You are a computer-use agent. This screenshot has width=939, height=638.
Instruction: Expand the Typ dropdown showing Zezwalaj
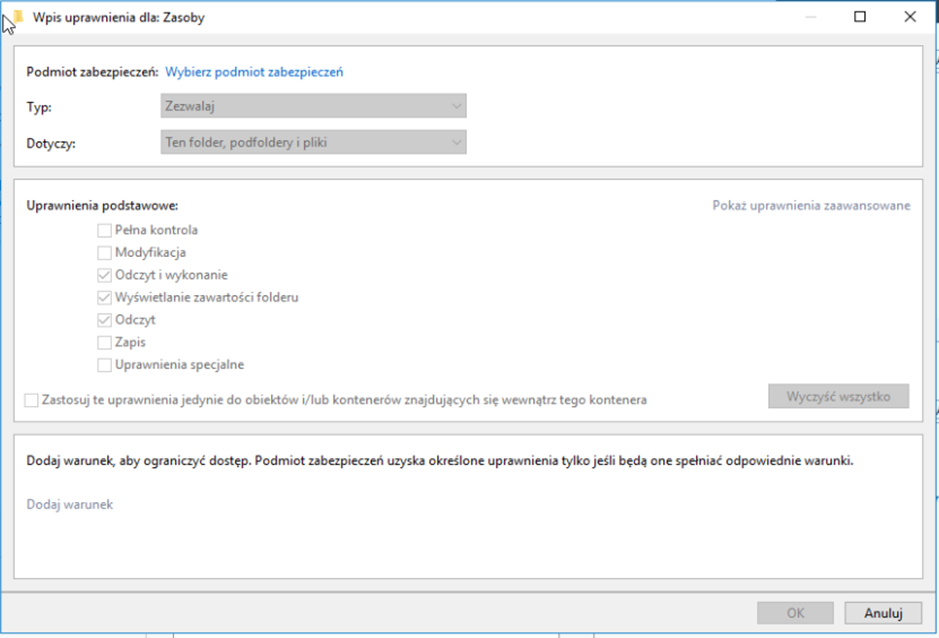click(x=313, y=106)
